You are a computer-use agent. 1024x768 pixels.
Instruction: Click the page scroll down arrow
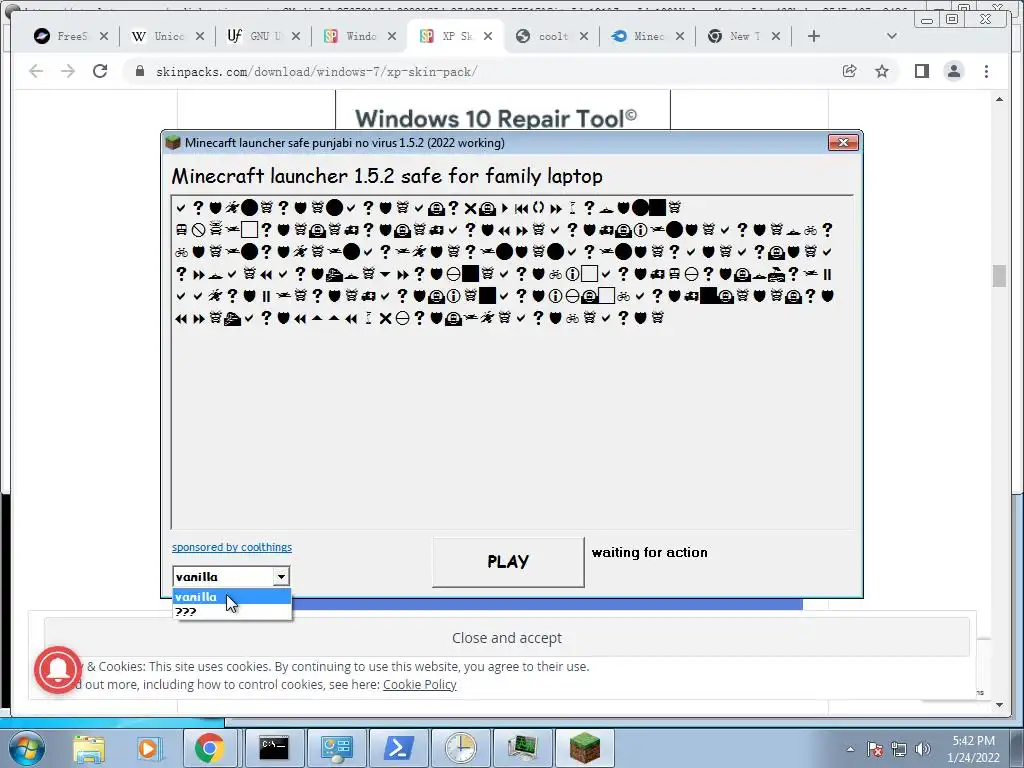999,705
